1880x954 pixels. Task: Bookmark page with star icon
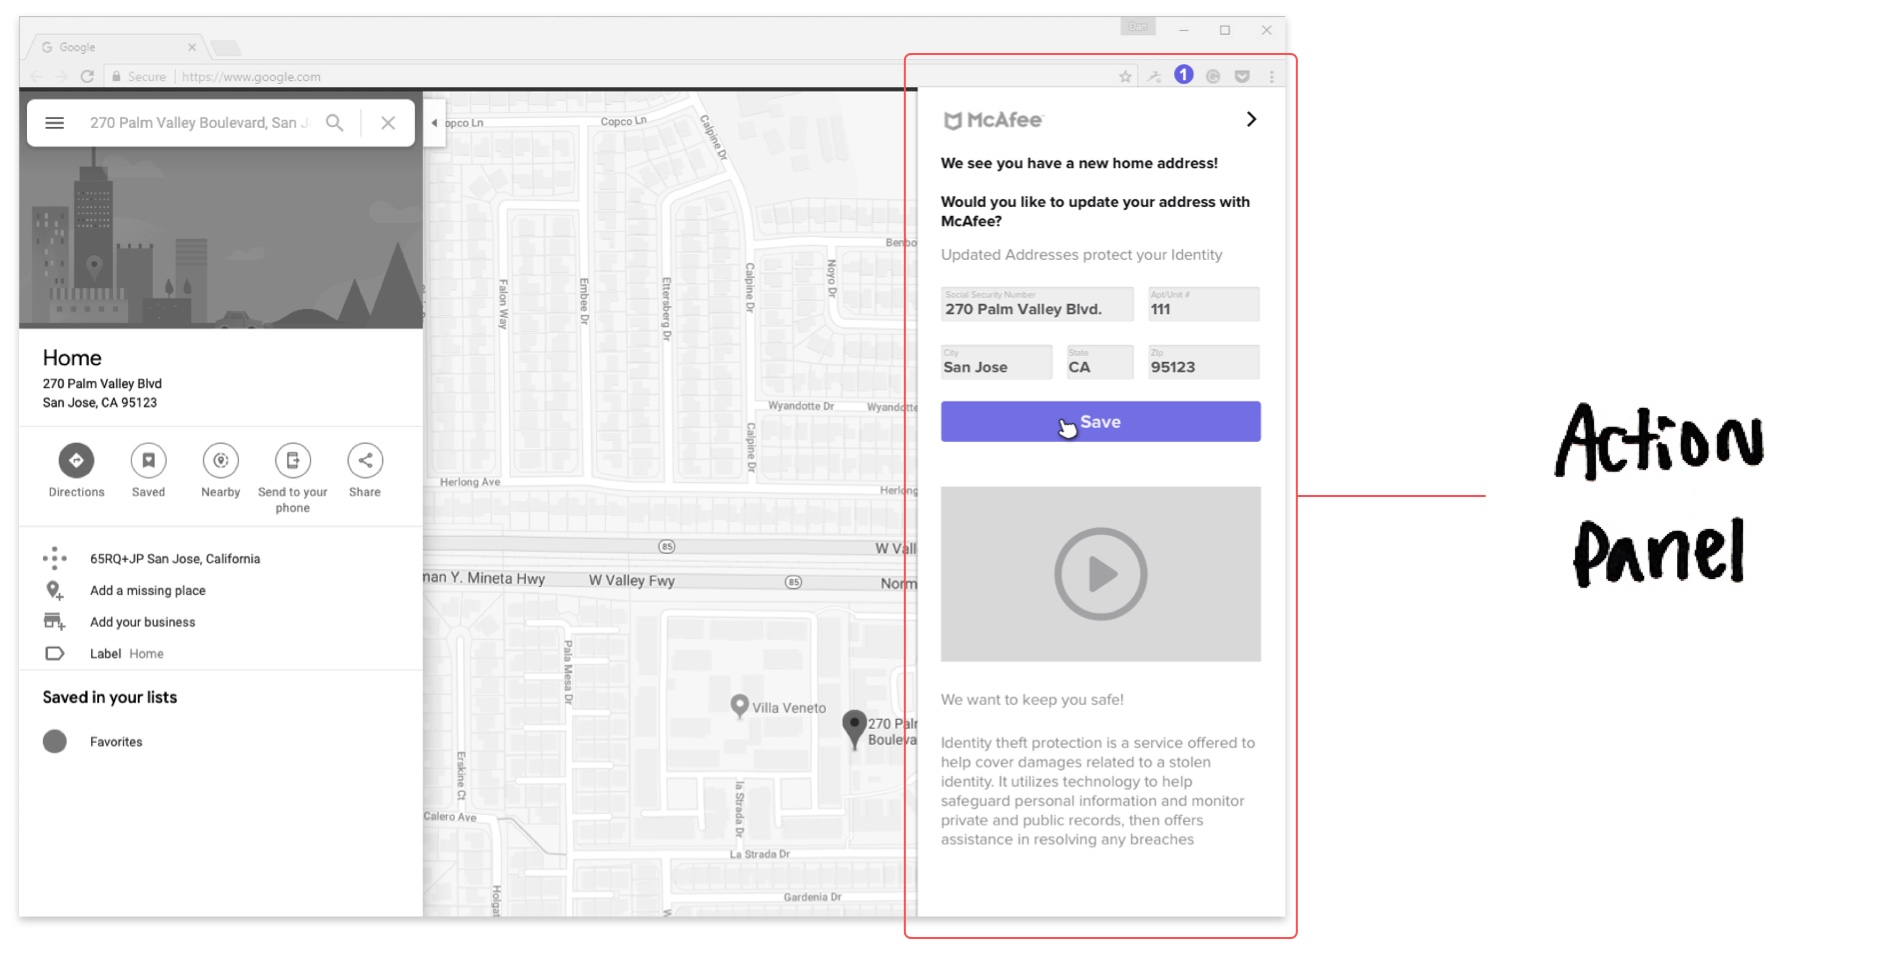click(x=1125, y=77)
